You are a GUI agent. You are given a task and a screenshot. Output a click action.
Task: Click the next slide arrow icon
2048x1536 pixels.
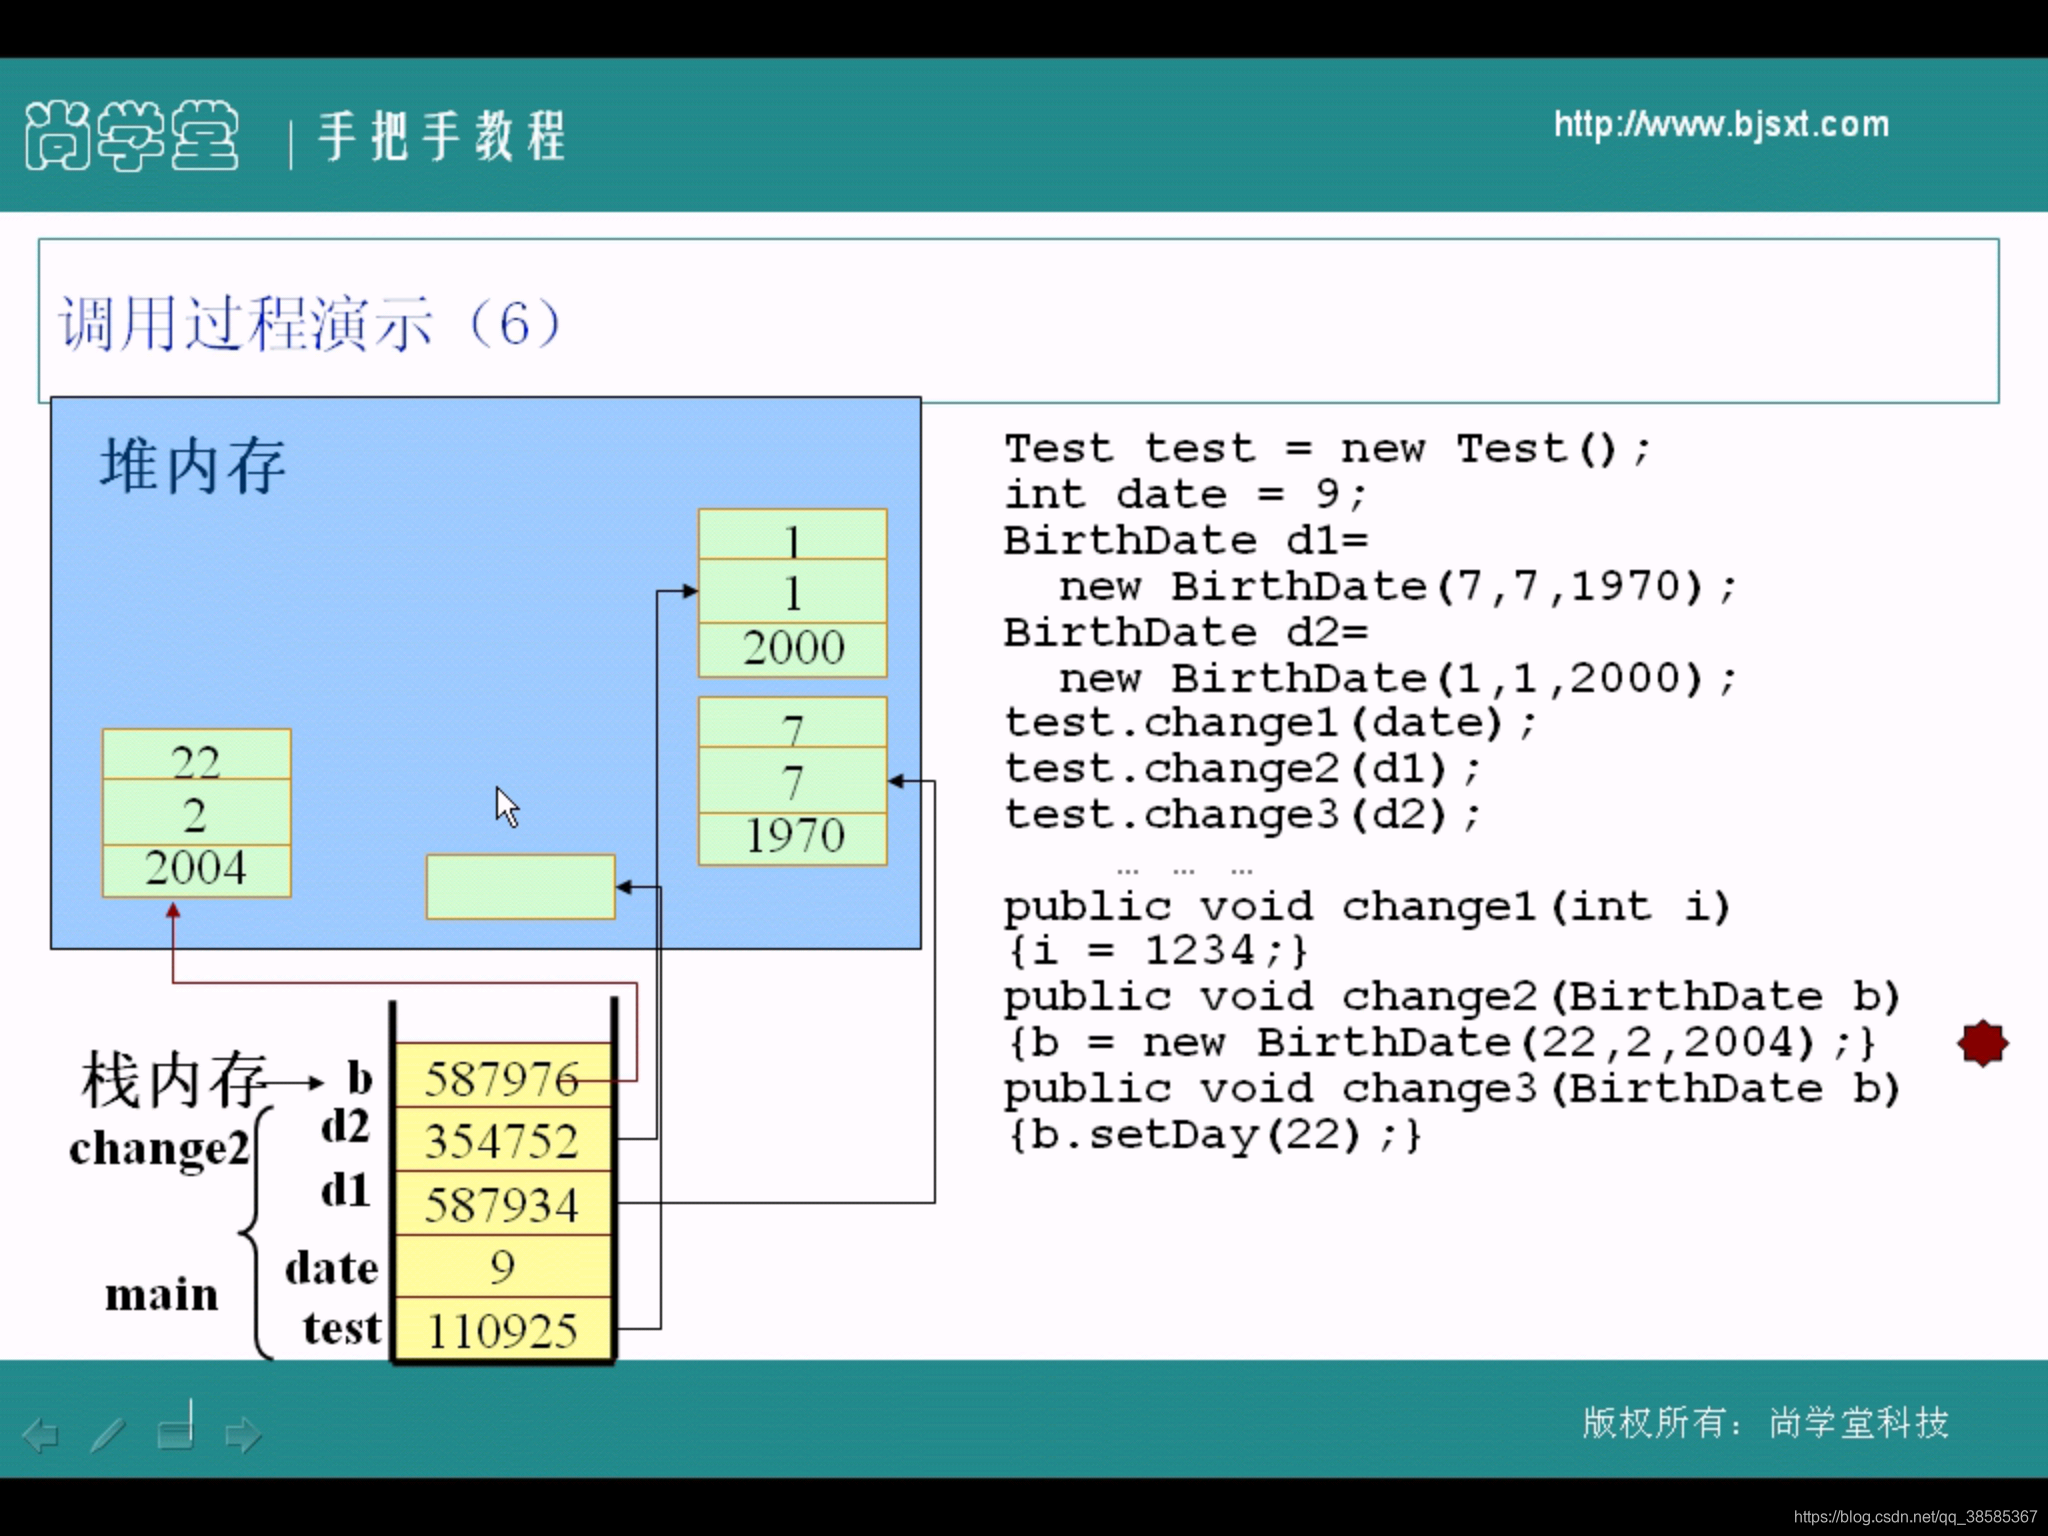(x=243, y=1435)
